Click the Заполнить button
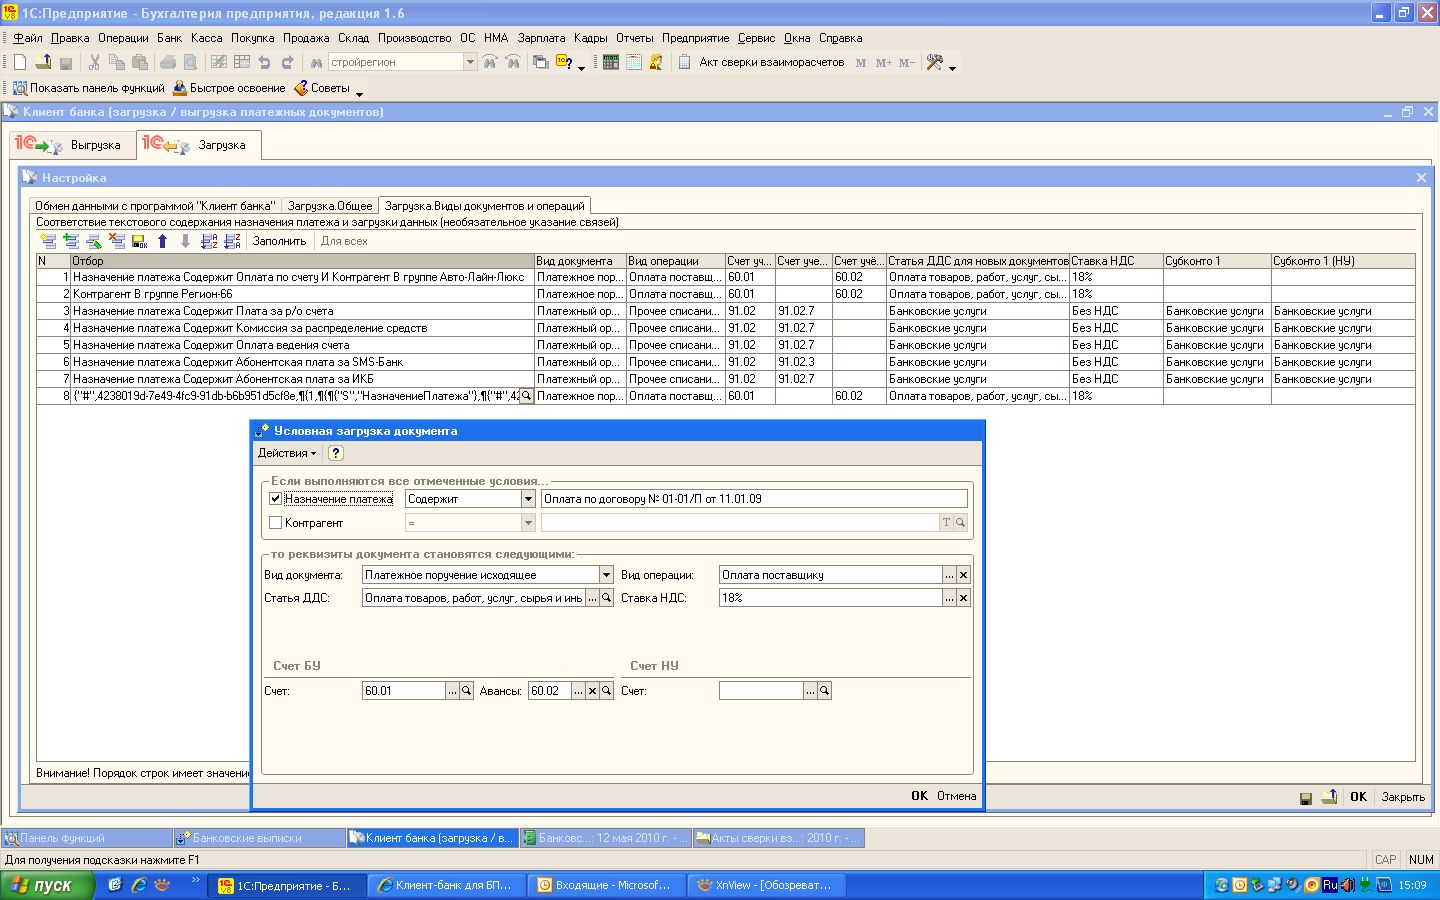The image size is (1440, 900). pos(279,241)
